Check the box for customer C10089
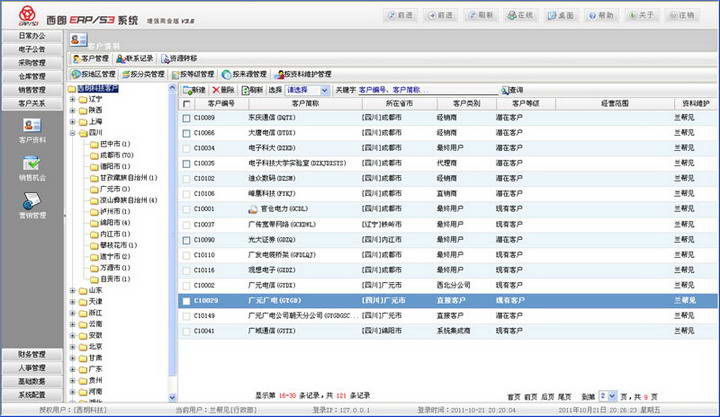Image resolution: width=720 pixels, height=417 pixels. (186, 118)
